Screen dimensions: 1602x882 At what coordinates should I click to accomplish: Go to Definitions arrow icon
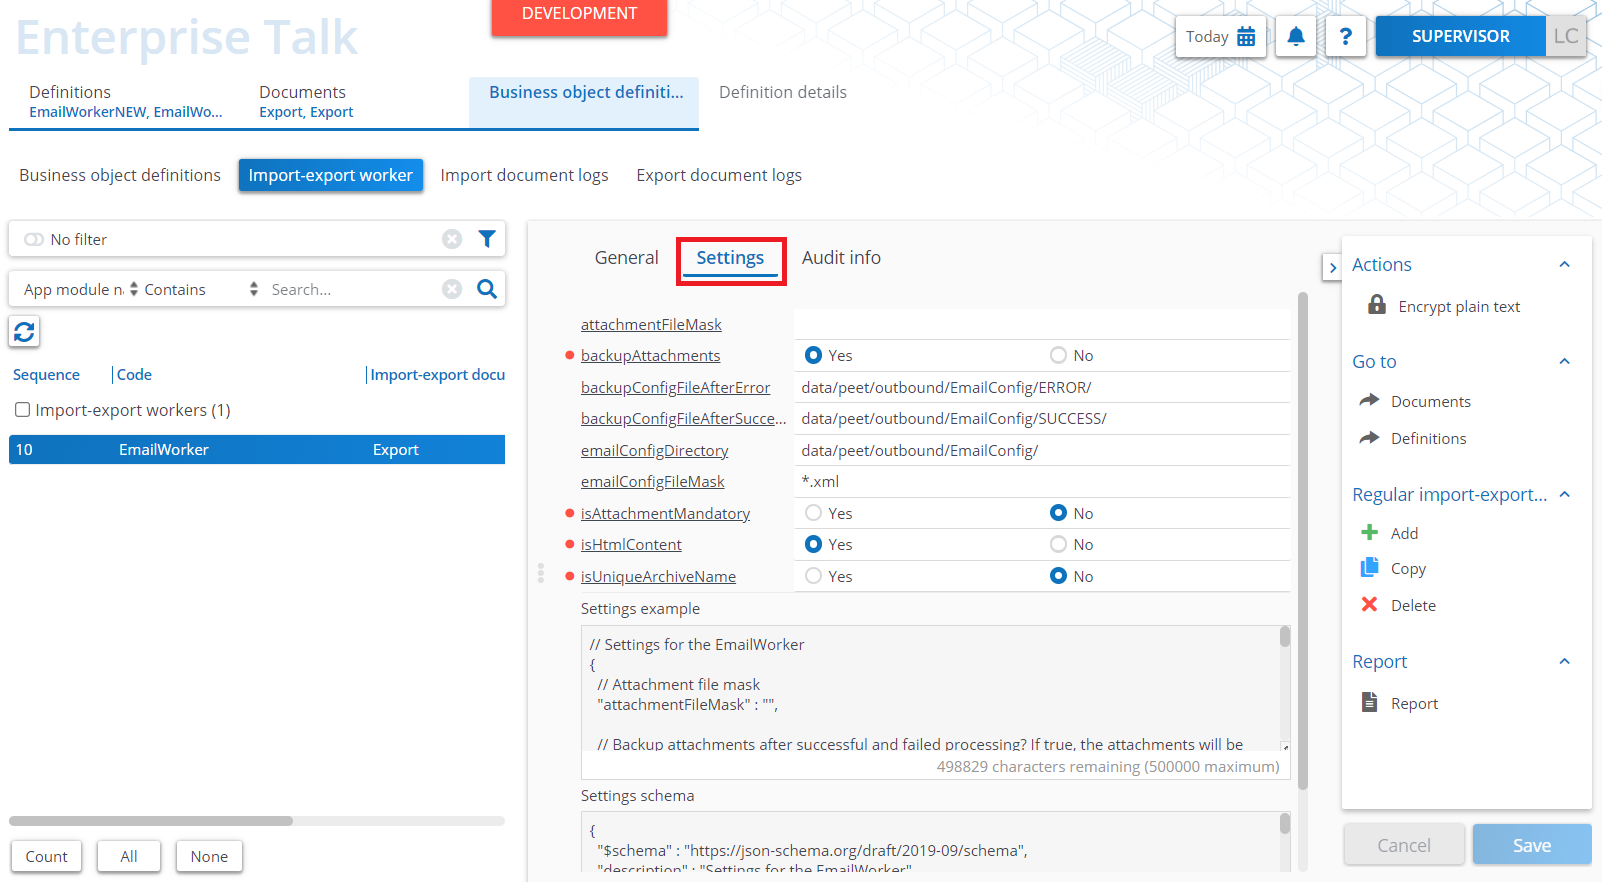1369,437
